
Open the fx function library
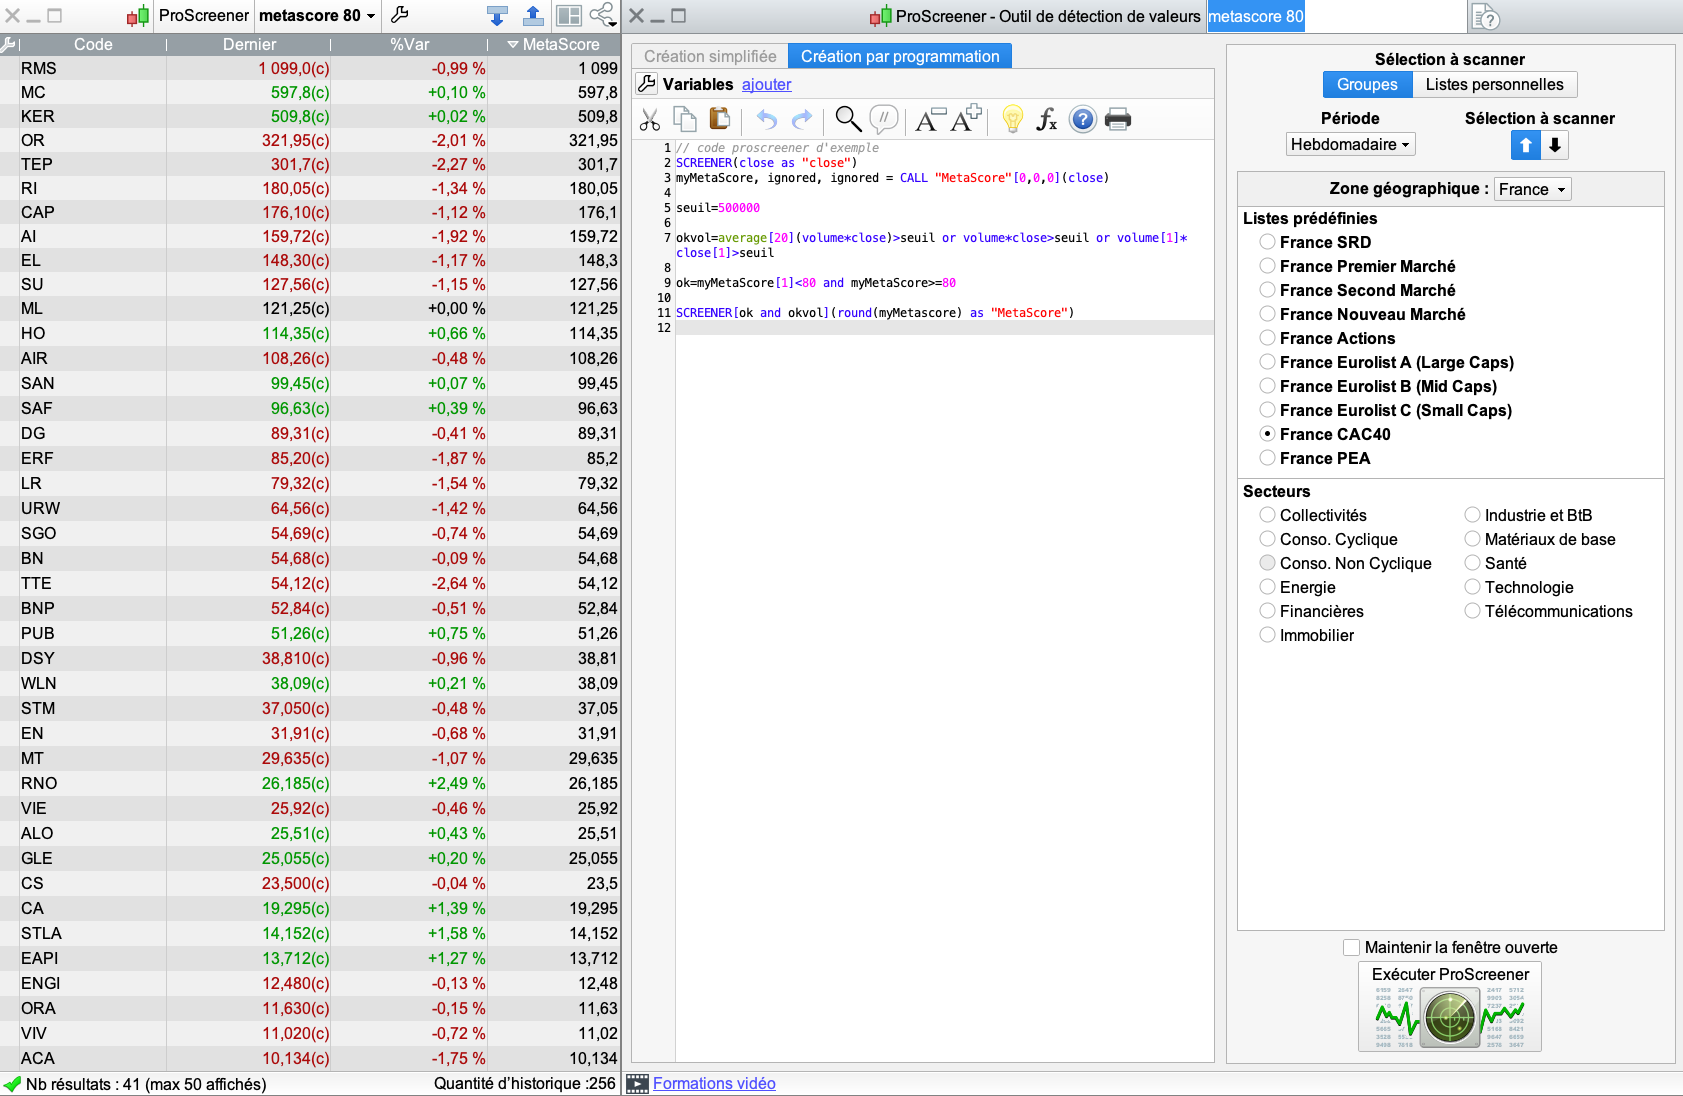coord(1046,120)
